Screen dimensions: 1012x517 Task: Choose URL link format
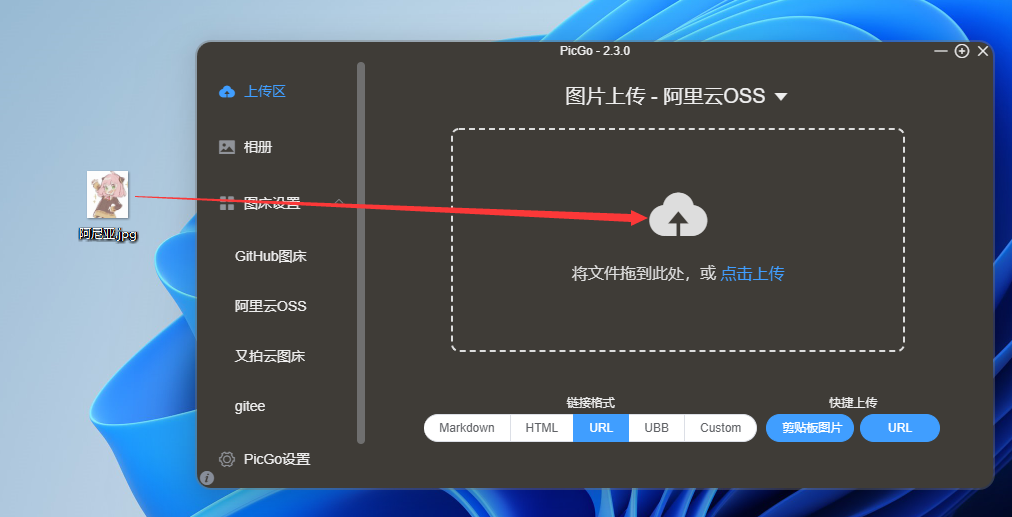click(601, 428)
